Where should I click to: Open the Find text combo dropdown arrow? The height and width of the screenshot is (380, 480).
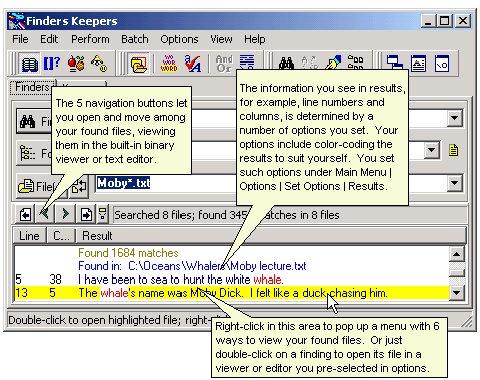[454, 118]
